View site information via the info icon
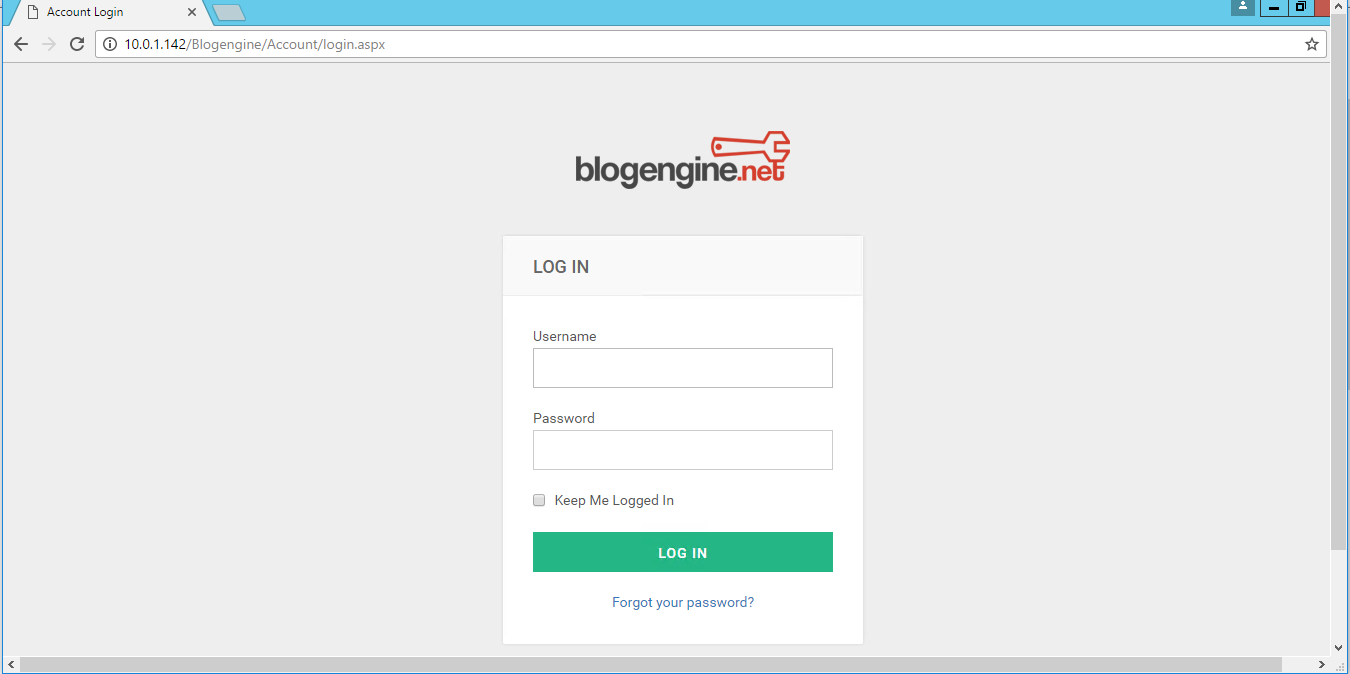1350x674 pixels. tap(110, 44)
